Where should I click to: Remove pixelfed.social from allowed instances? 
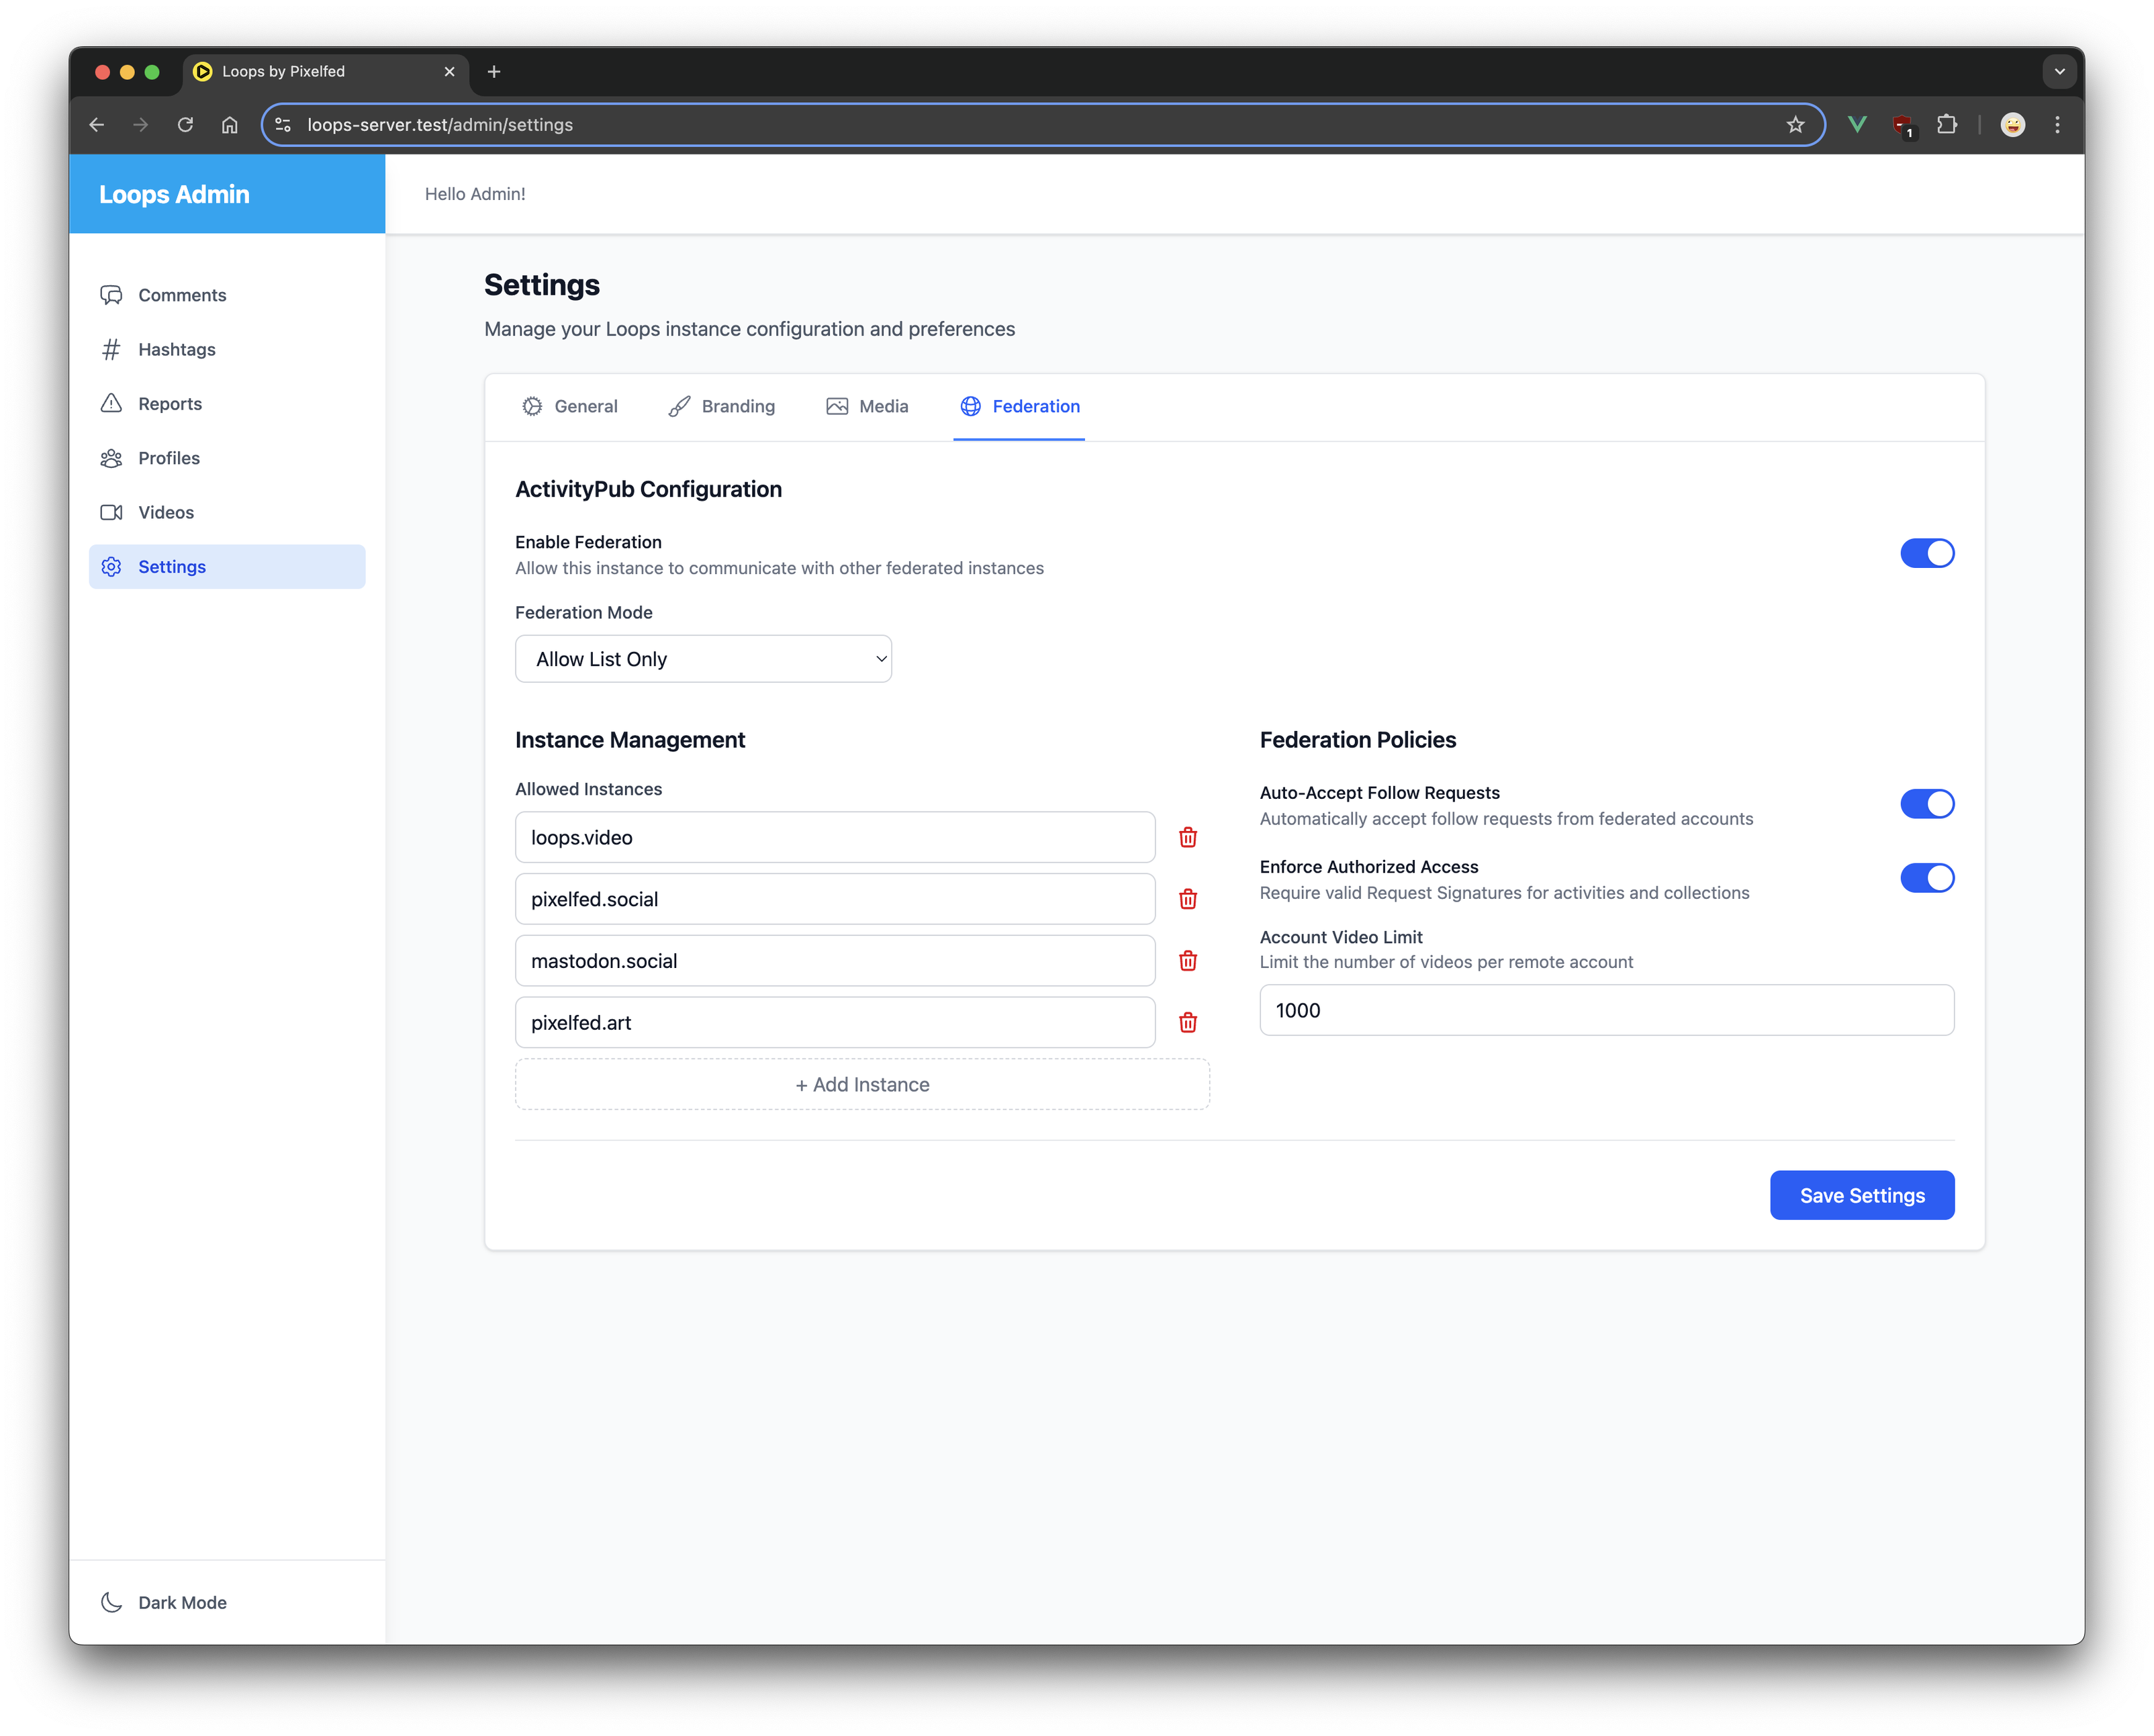click(x=1187, y=899)
